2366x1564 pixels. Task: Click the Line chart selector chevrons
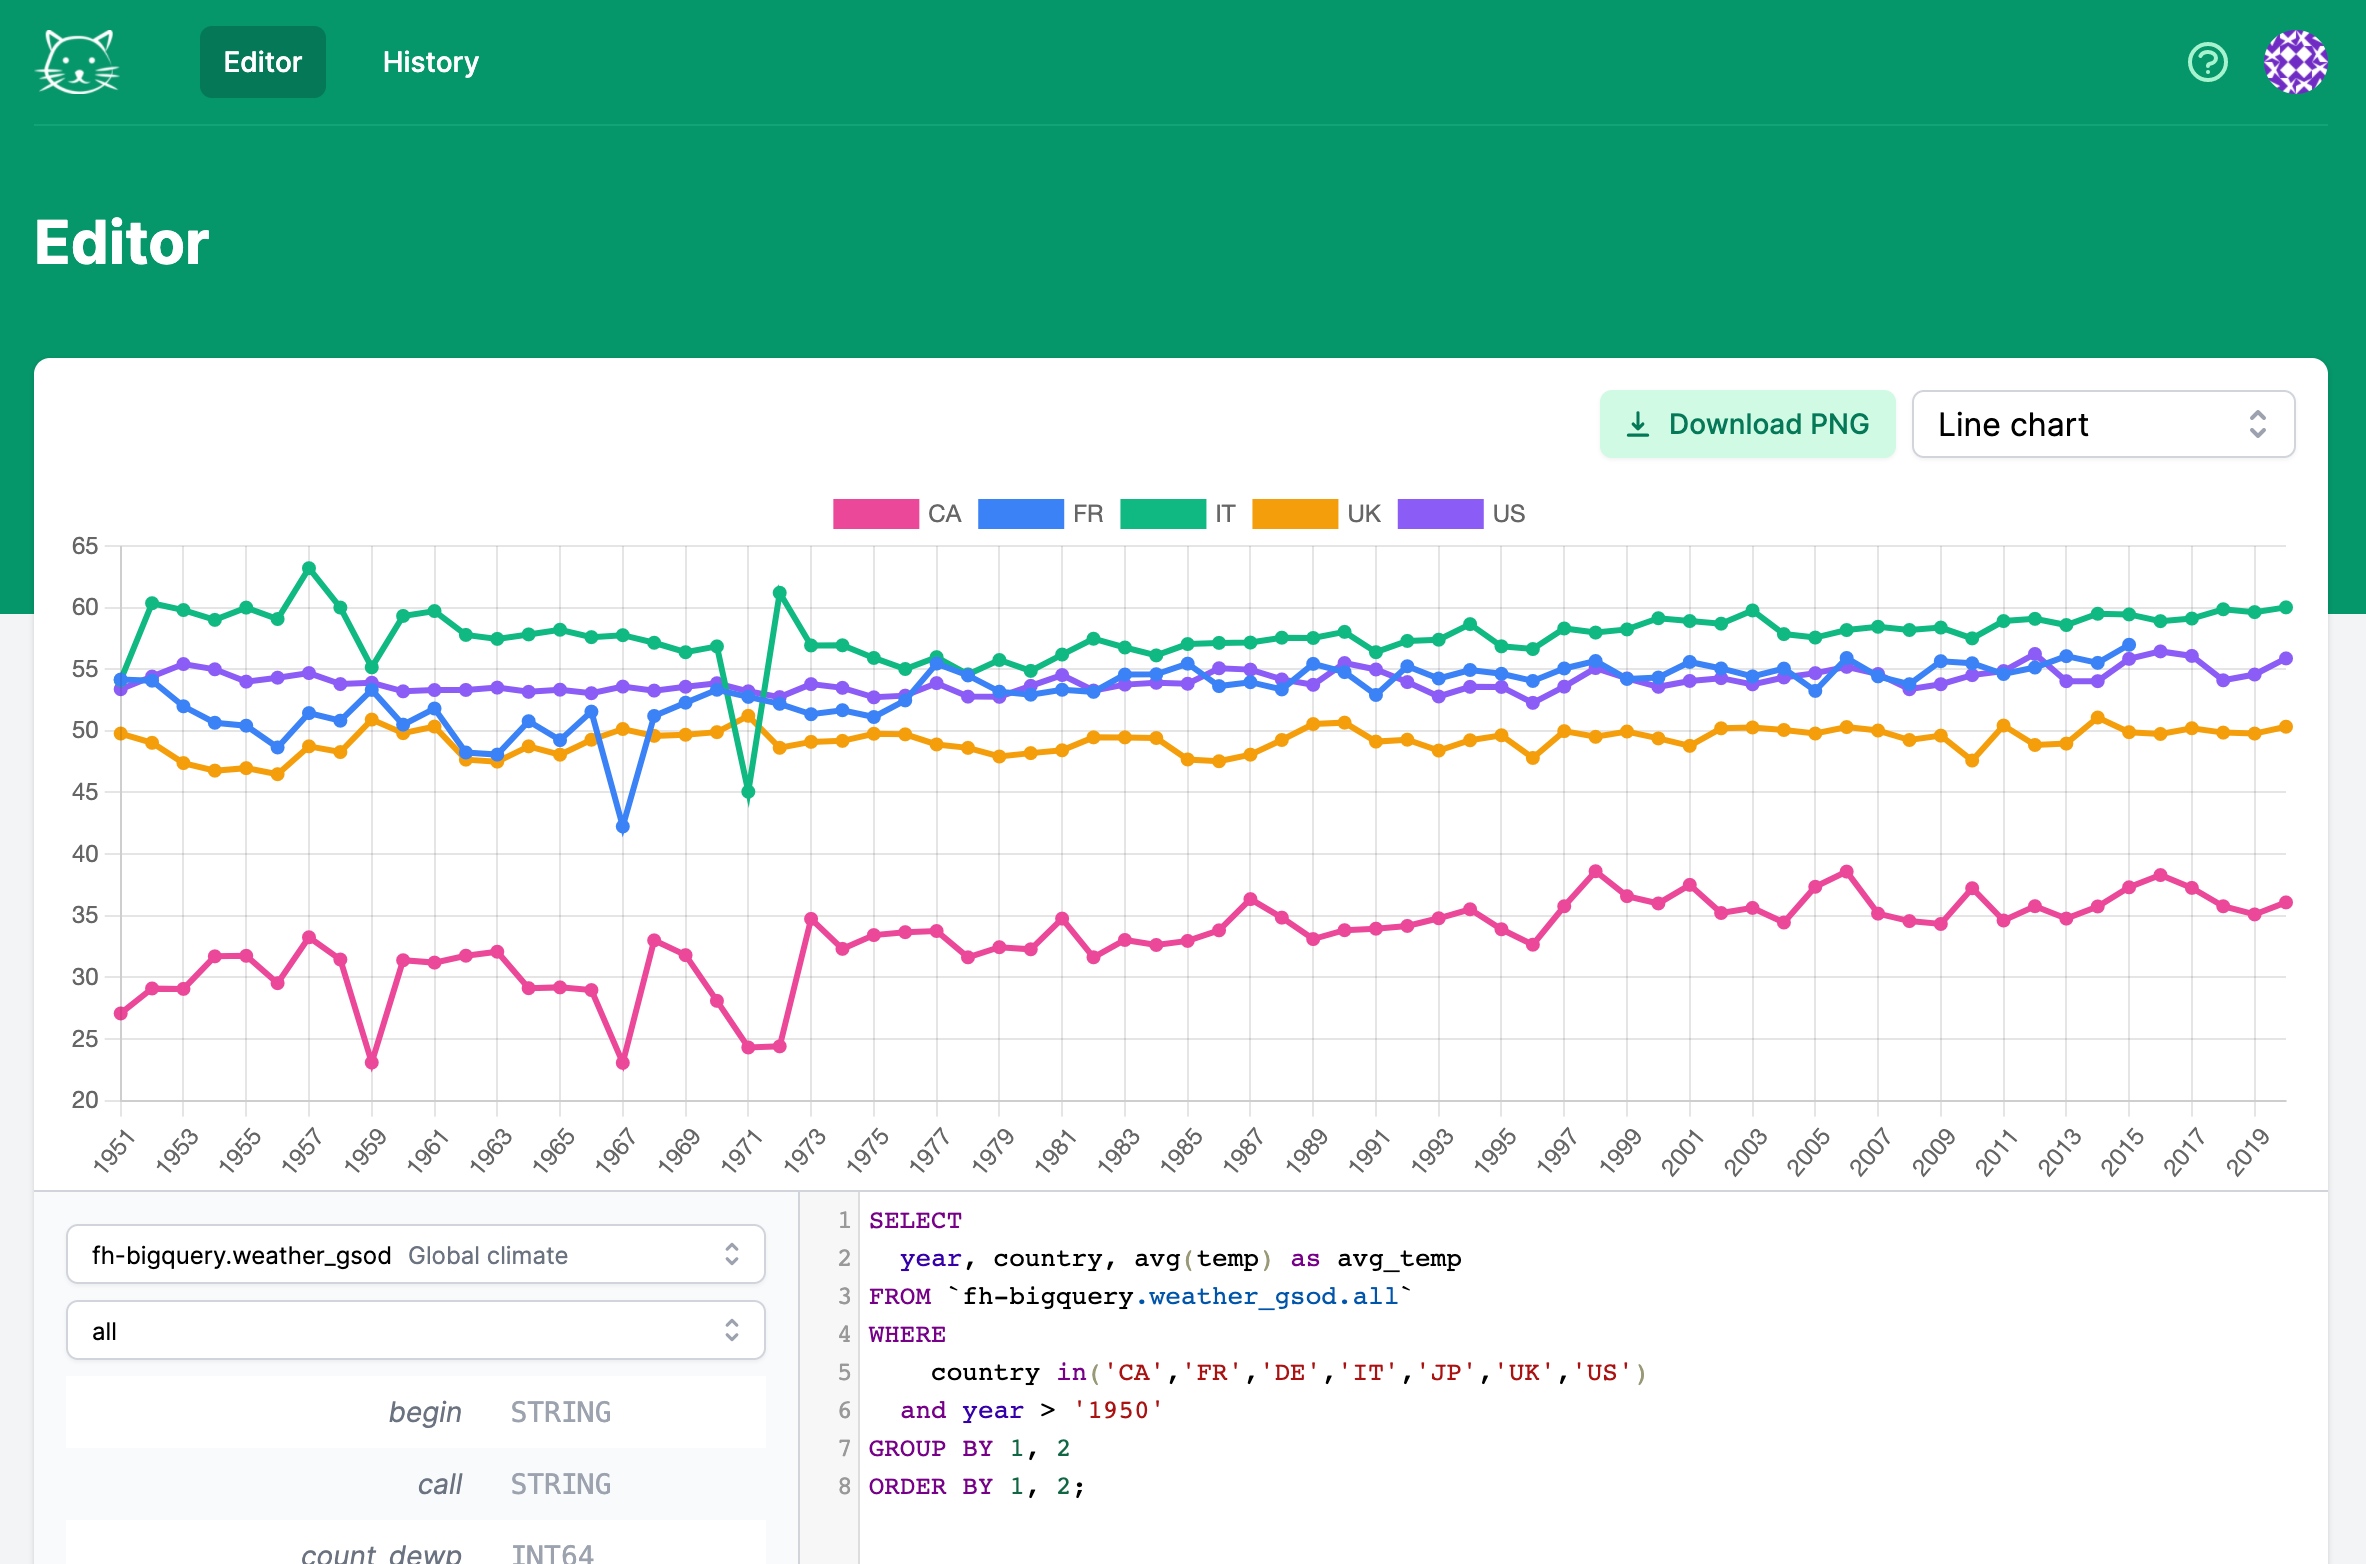pyautogui.click(x=2257, y=425)
